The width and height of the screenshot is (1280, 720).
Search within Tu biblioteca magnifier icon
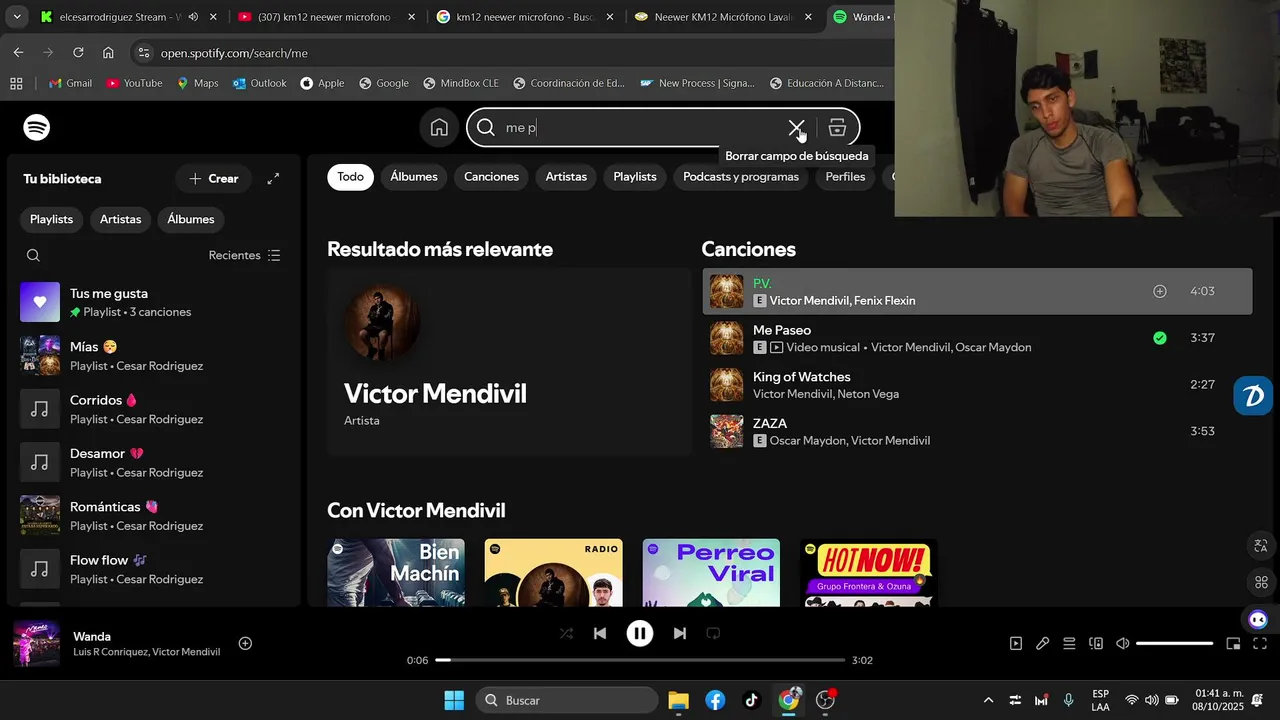[x=33, y=255]
